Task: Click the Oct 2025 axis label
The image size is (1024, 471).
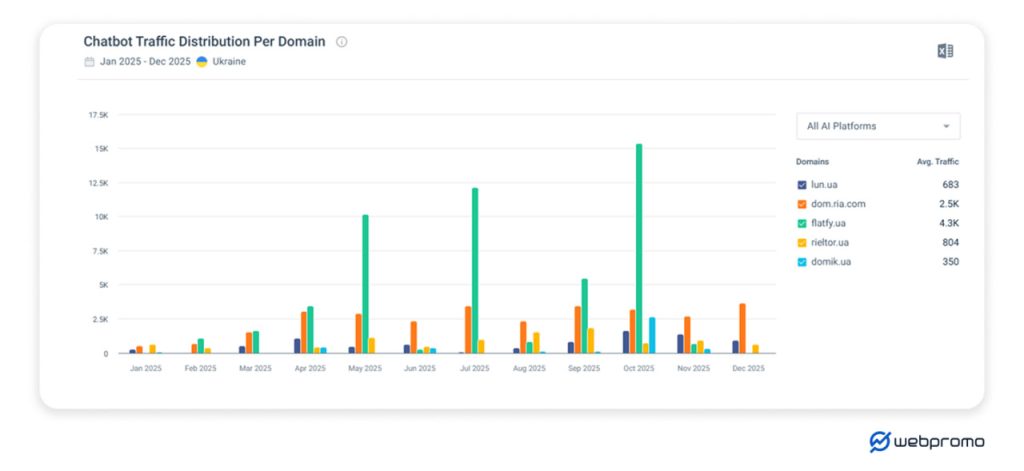Action: point(639,368)
